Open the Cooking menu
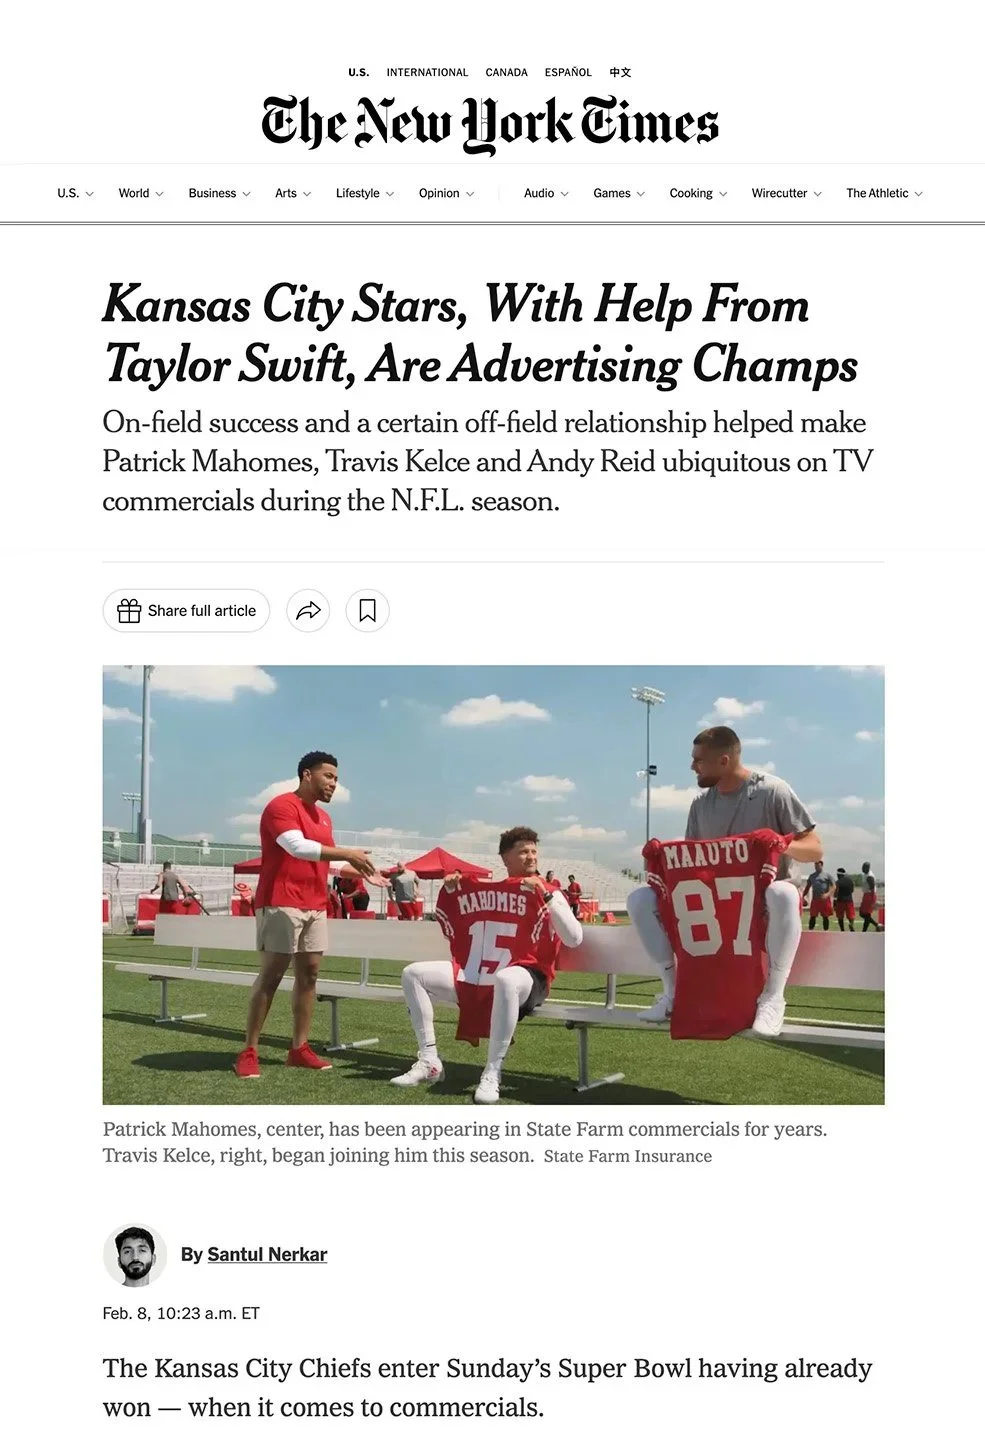This screenshot has width=985, height=1440. (x=698, y=193)
